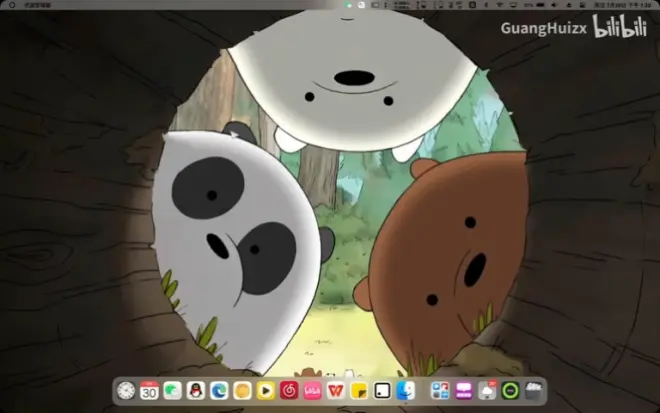Open the Calendar showing date 30
The width and height of the screenshot is (660, 413).
pyautogui.click(x=149, y=390)
